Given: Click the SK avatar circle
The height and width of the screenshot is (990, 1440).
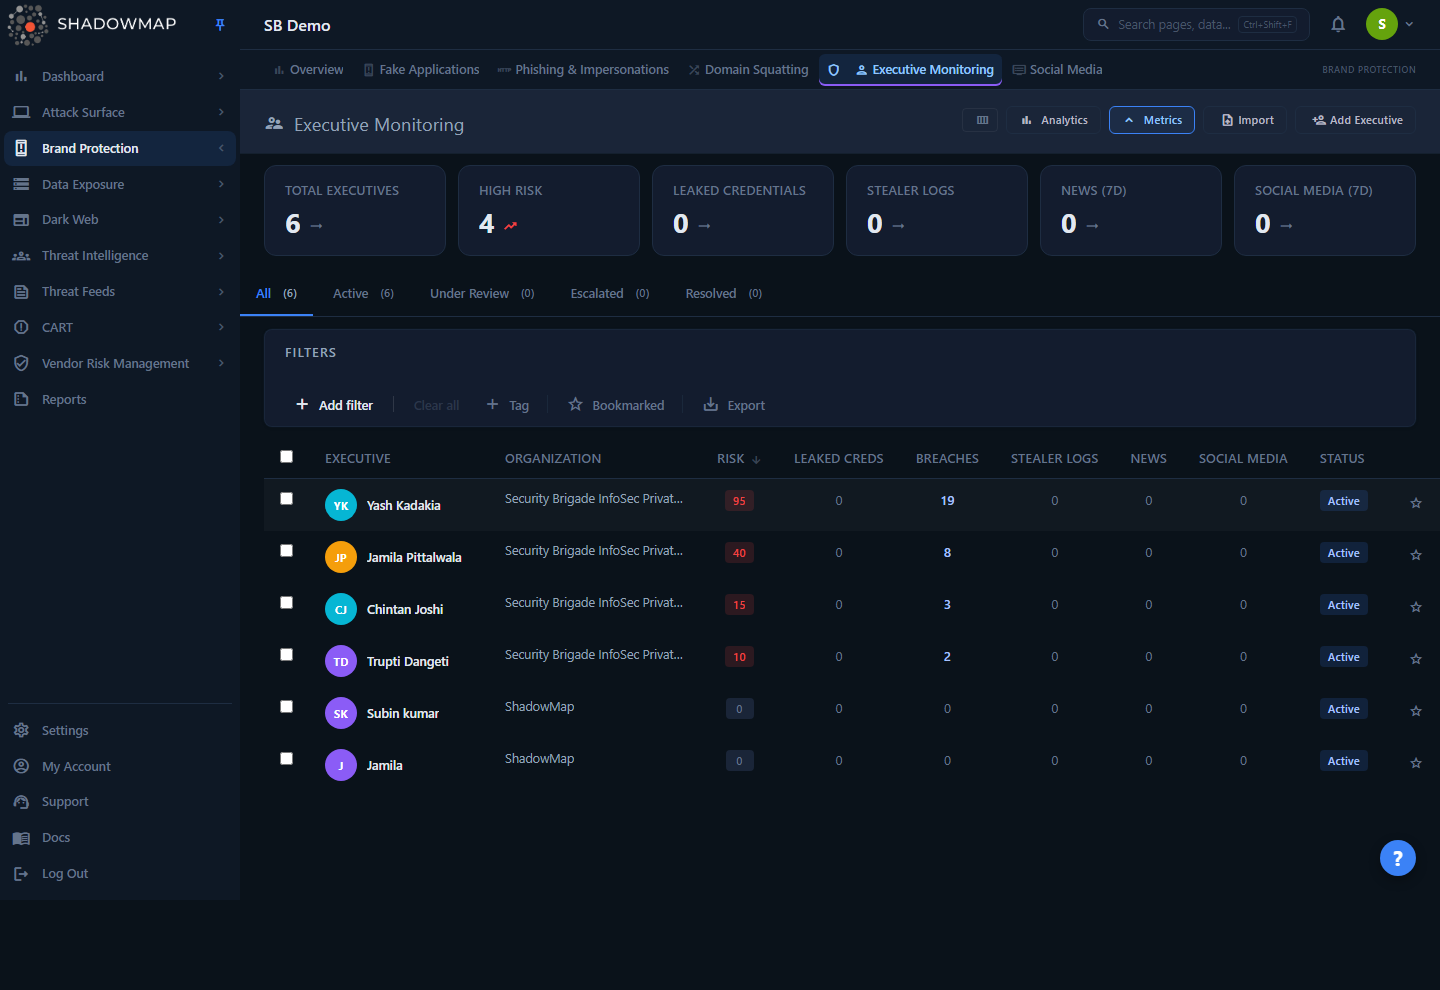Looking at the screenshot, I should coord(341,713).
